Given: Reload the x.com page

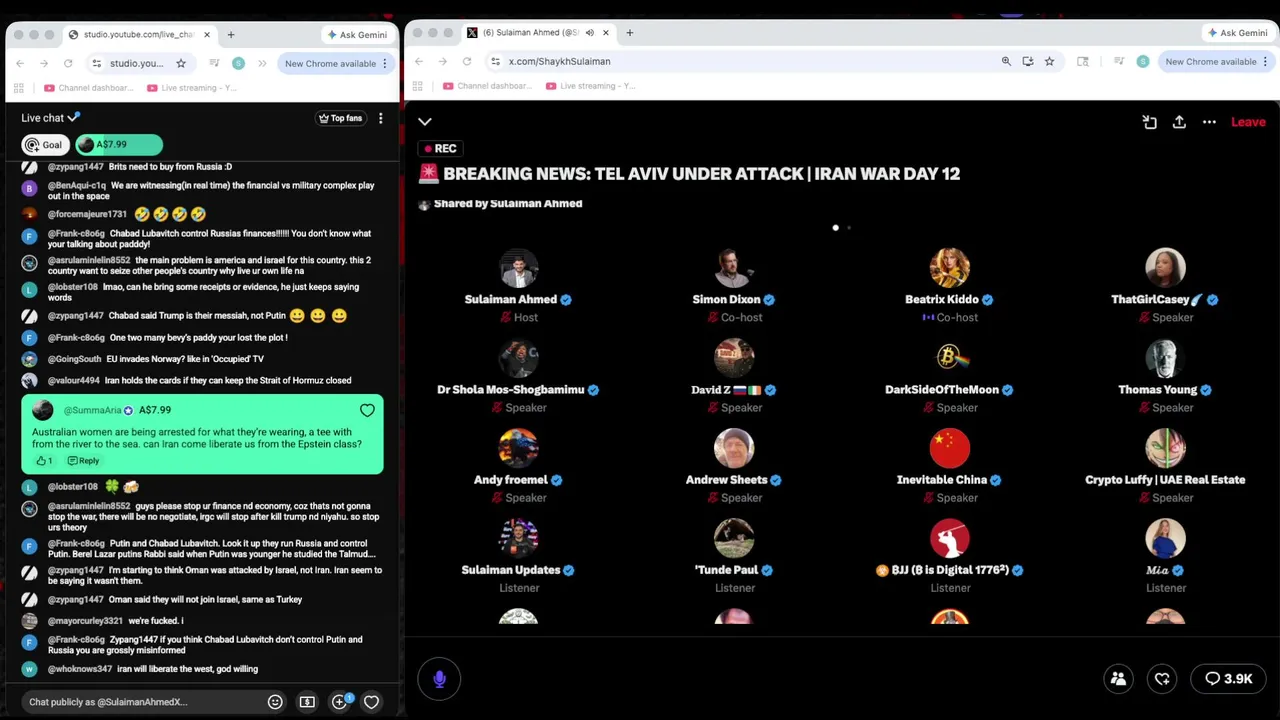Looking at the screenshot, I should click(x=466, y=61).
